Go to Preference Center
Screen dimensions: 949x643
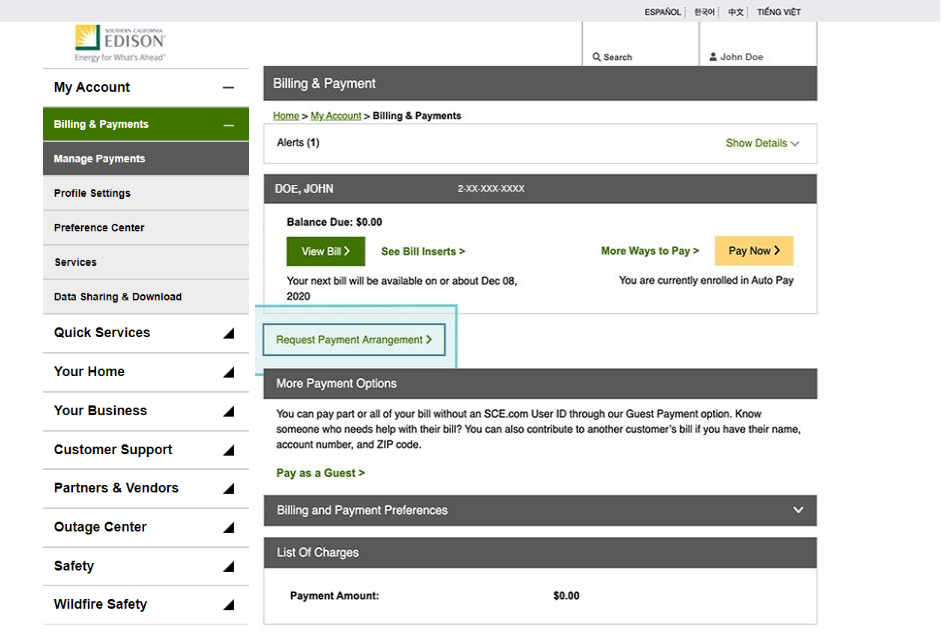[146, 228]
